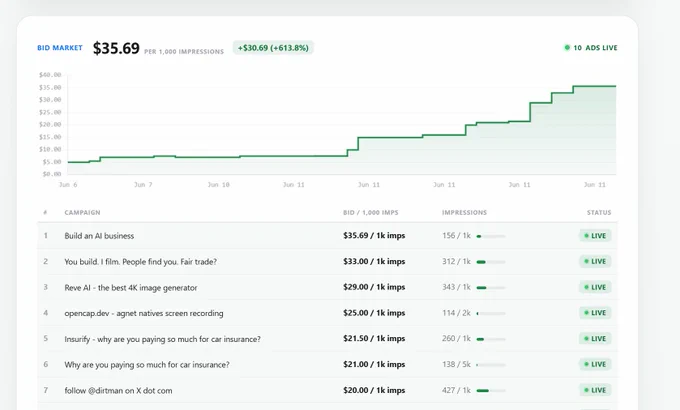Click the 343 / 1k impressions value
The height and width of the screenshot is (410, 680).
pos(456,287)
